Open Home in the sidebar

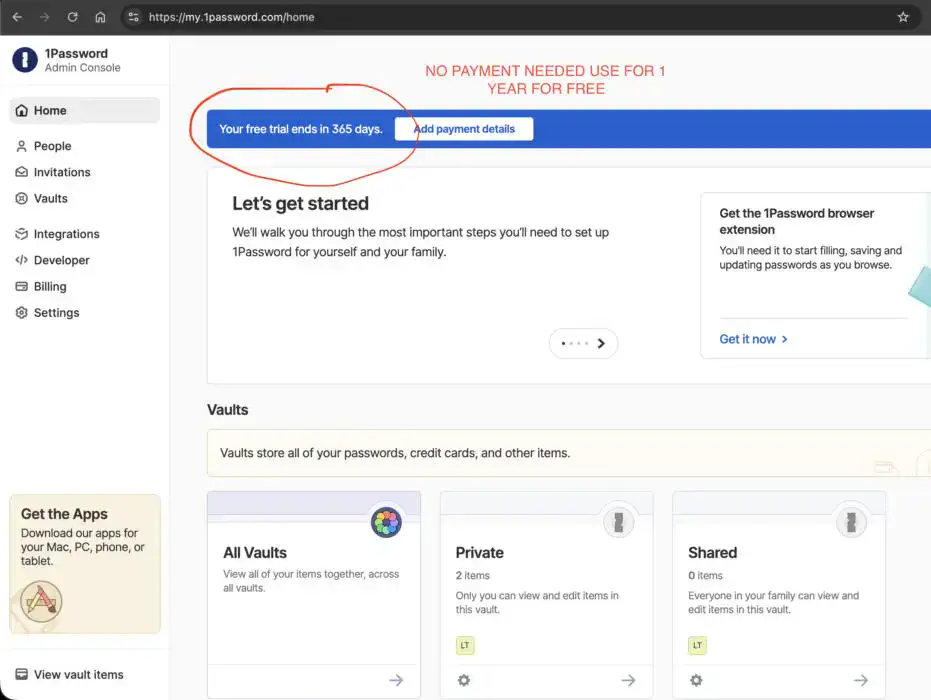tap(84, 110)
